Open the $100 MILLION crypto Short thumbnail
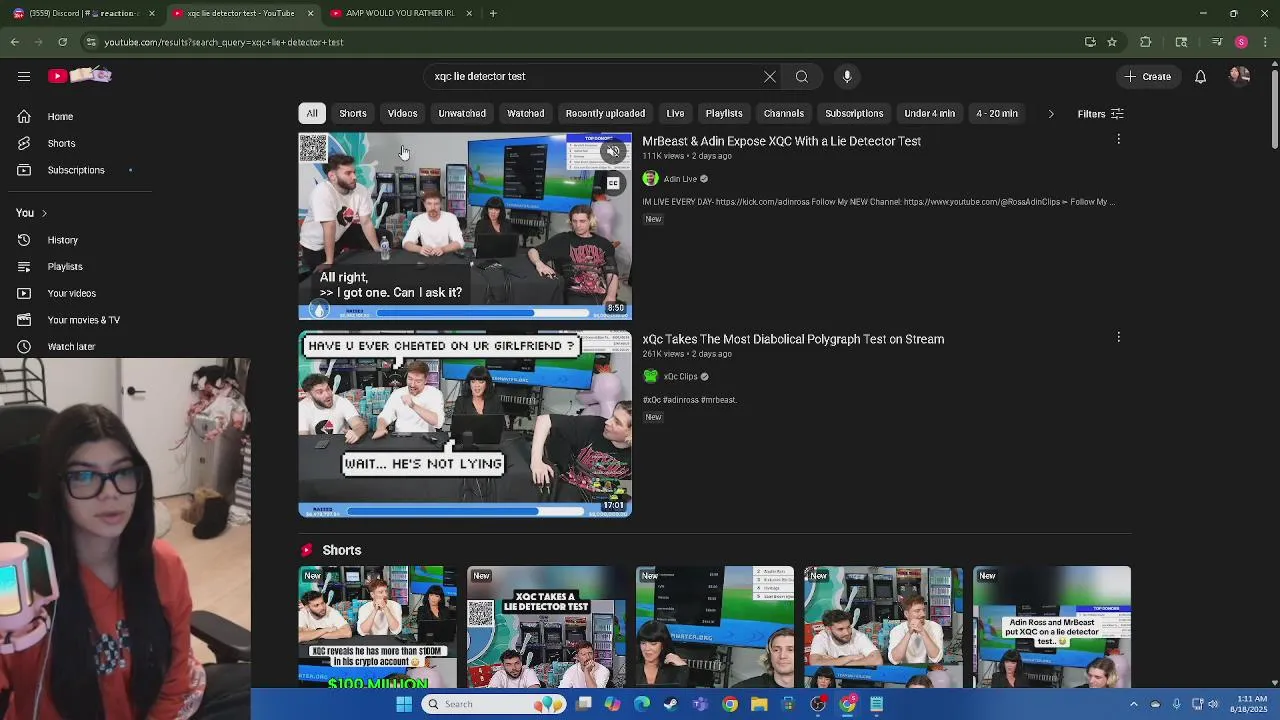 pos(377,627)
